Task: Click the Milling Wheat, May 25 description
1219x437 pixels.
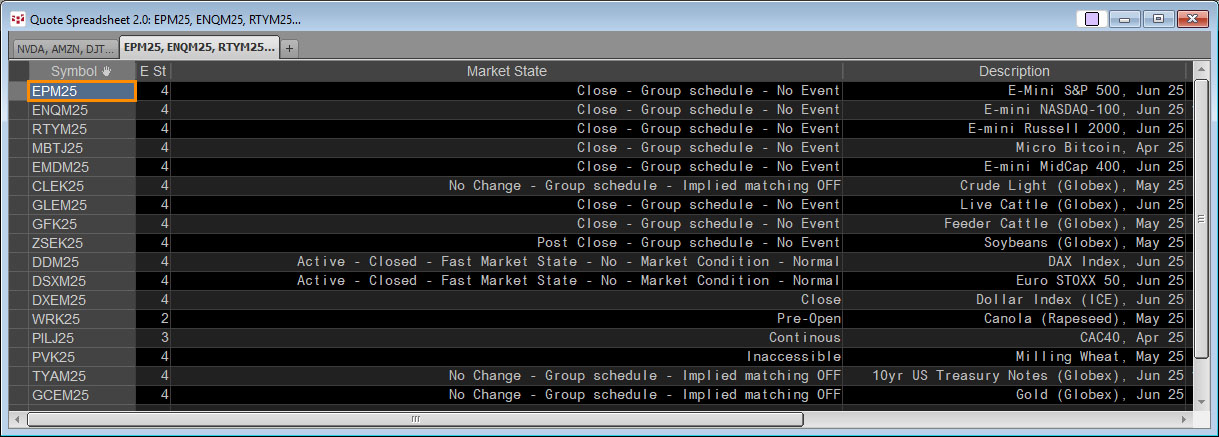Action: coord(1100,357)
